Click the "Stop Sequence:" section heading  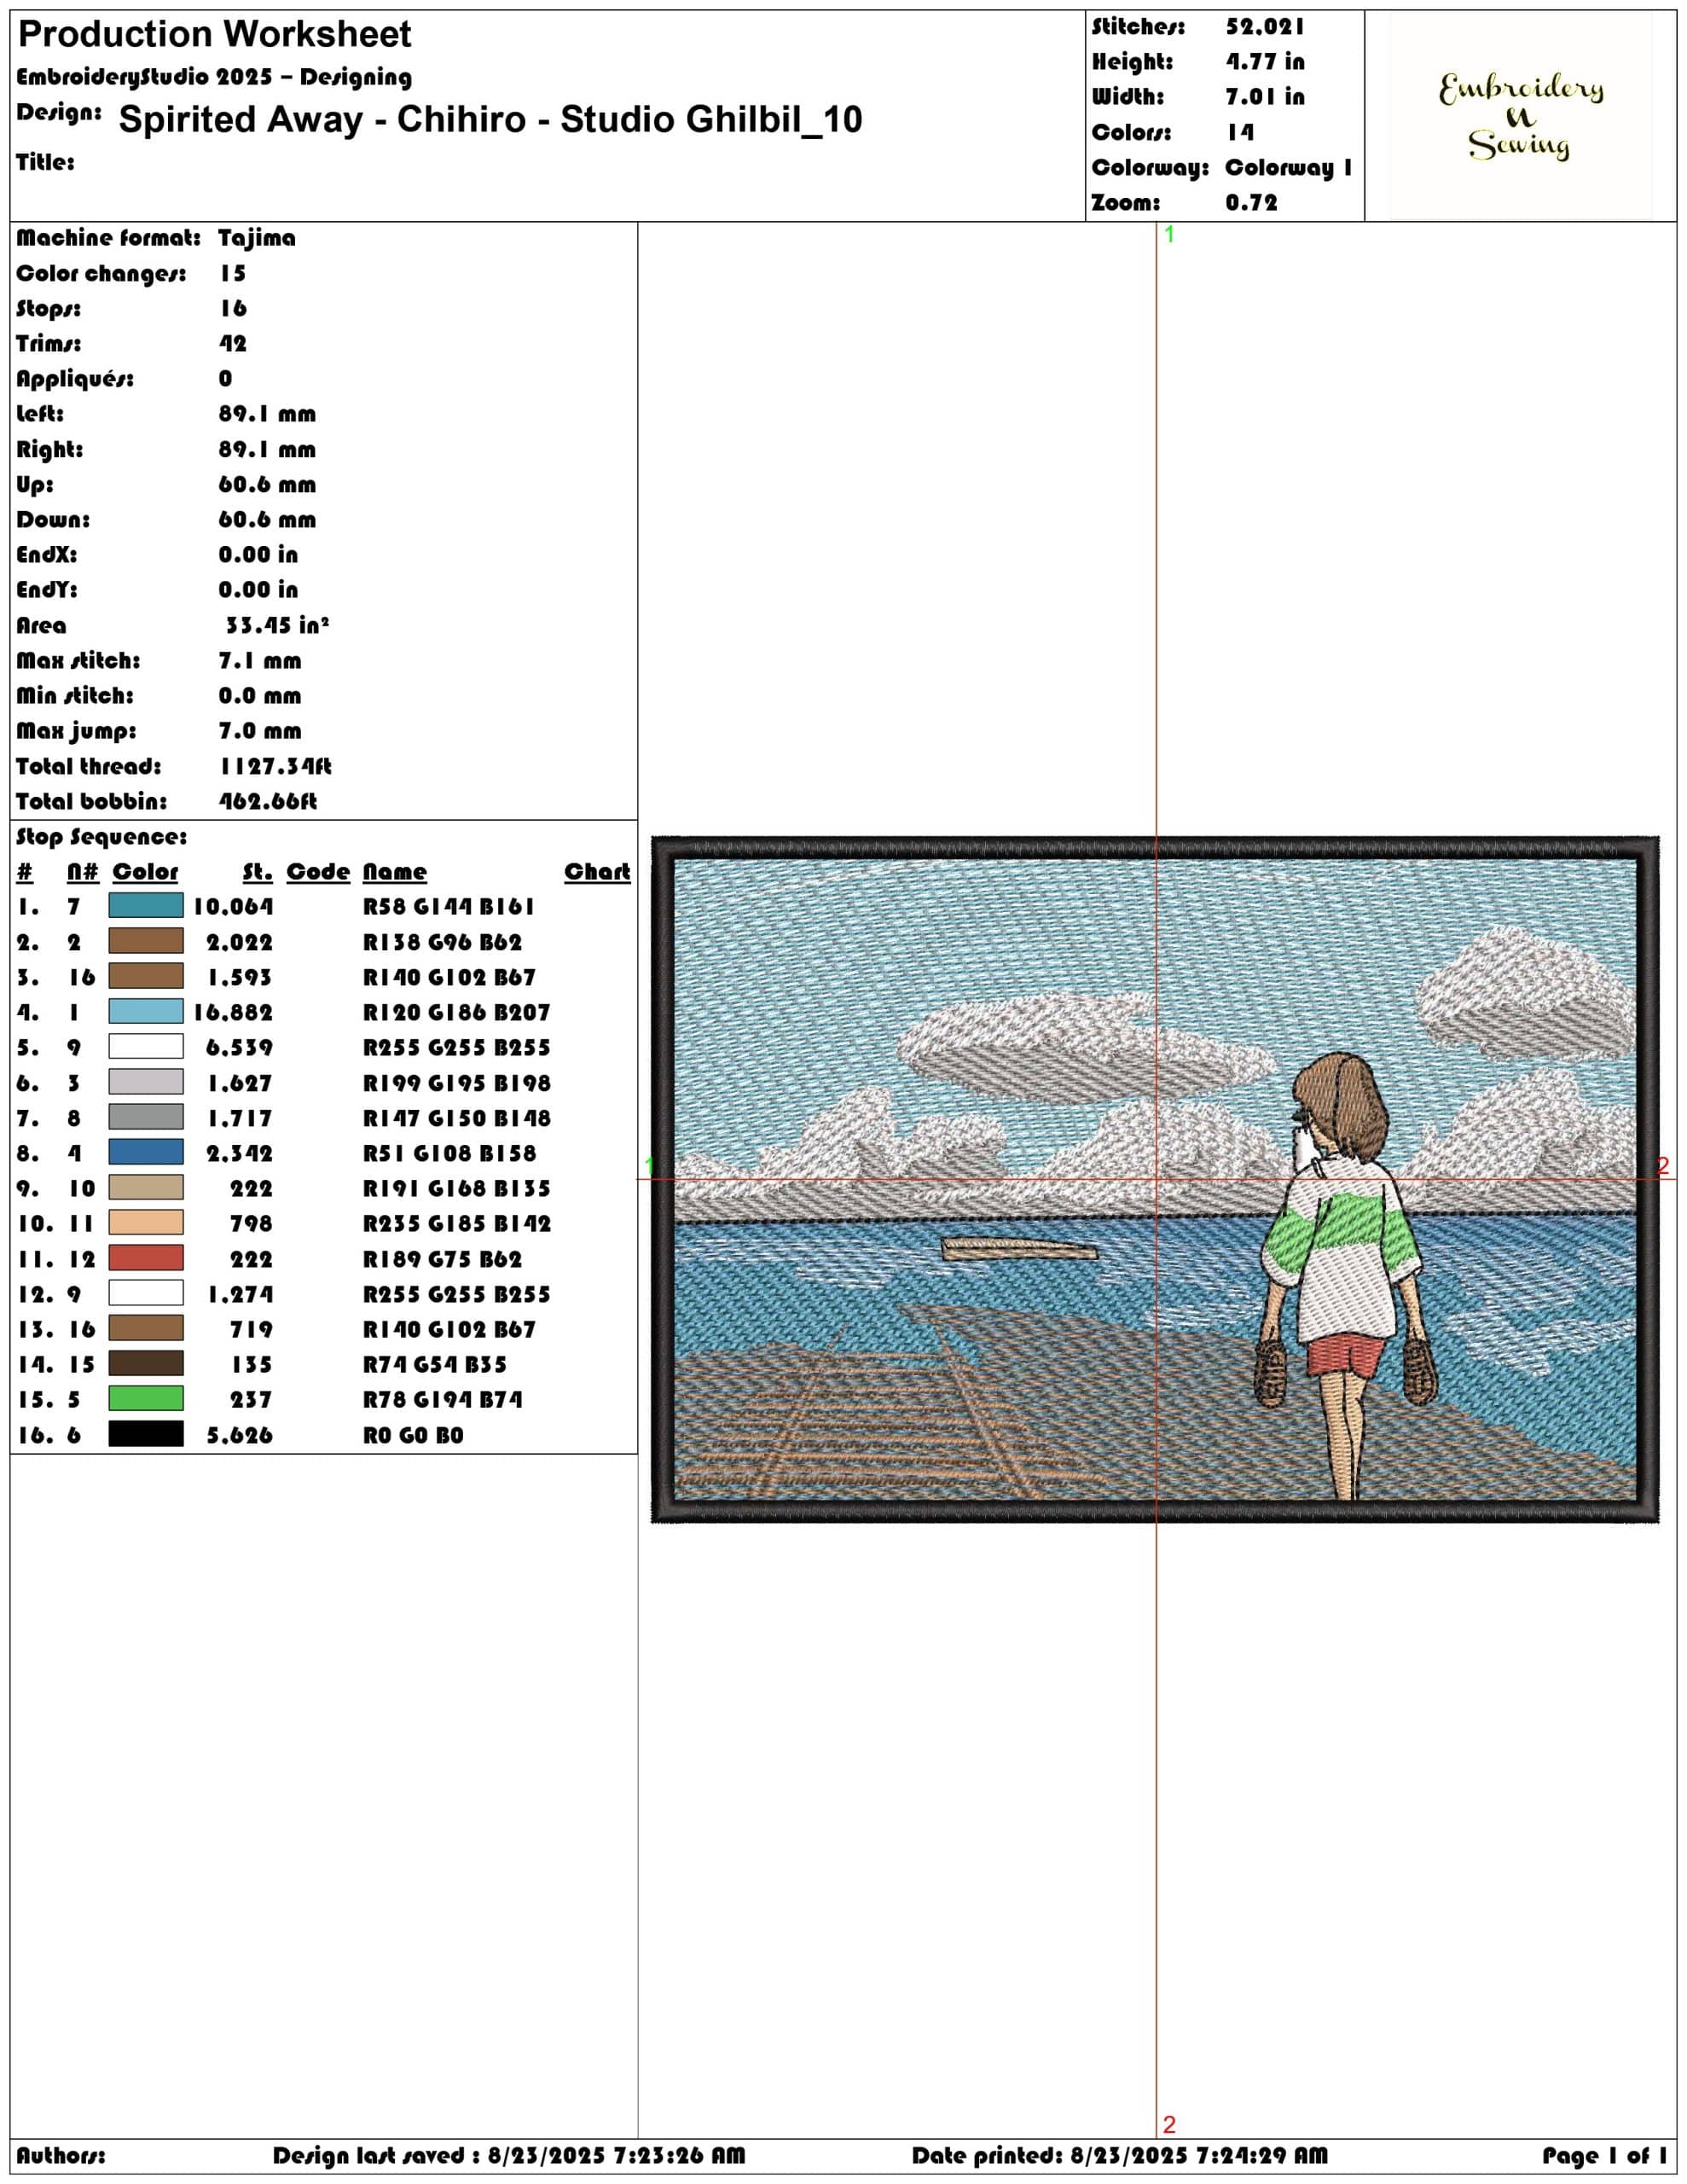[x=101, y=837]
